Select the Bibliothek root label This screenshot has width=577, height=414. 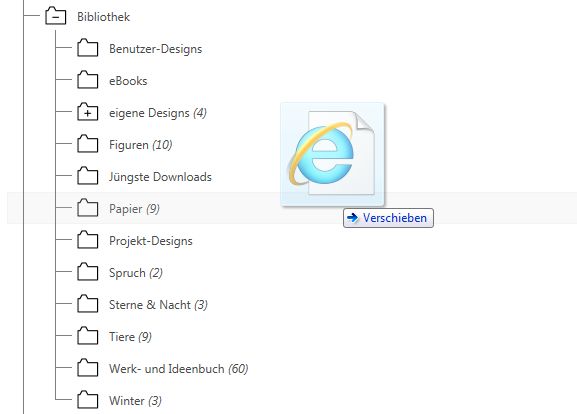point(103,17)
